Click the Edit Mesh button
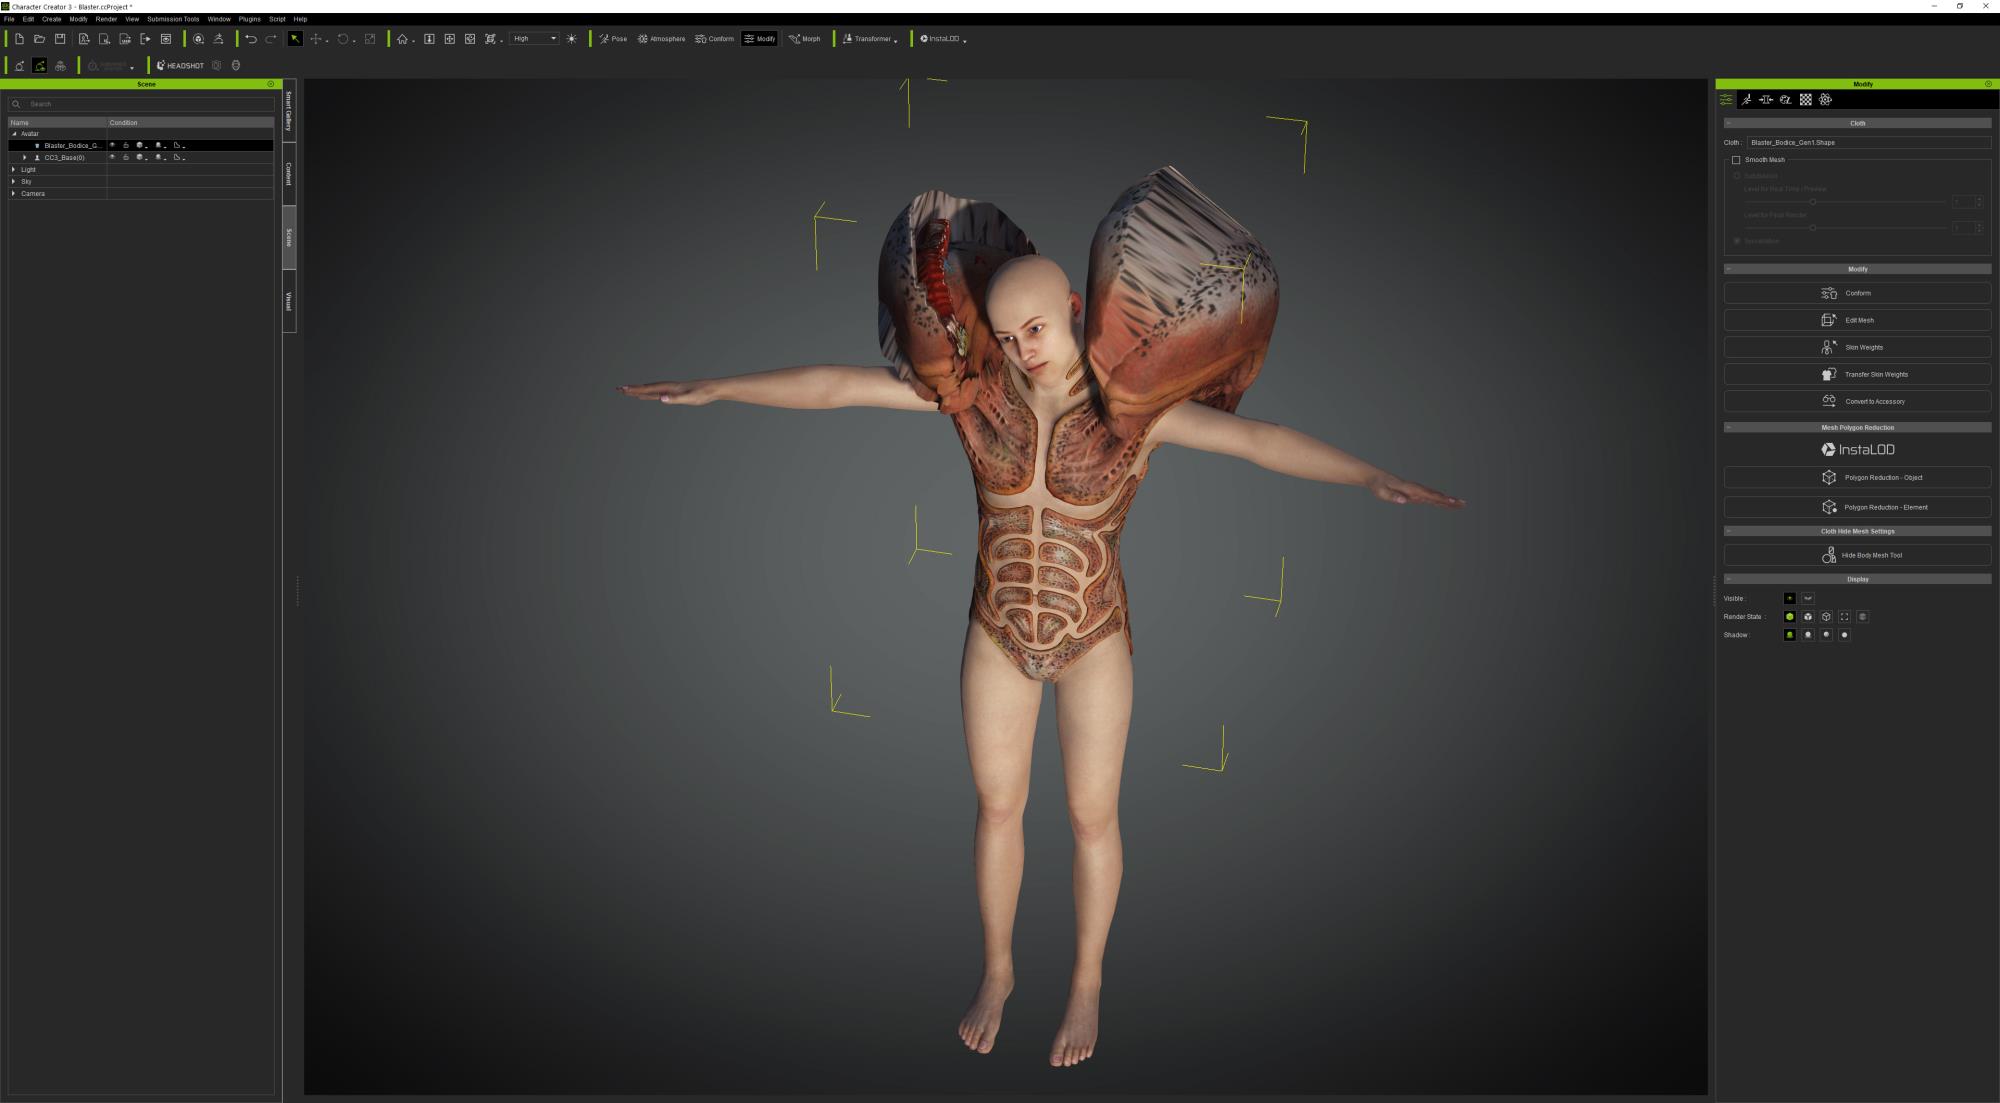The image size is (2000, 1103). [x=1857, y=320]
